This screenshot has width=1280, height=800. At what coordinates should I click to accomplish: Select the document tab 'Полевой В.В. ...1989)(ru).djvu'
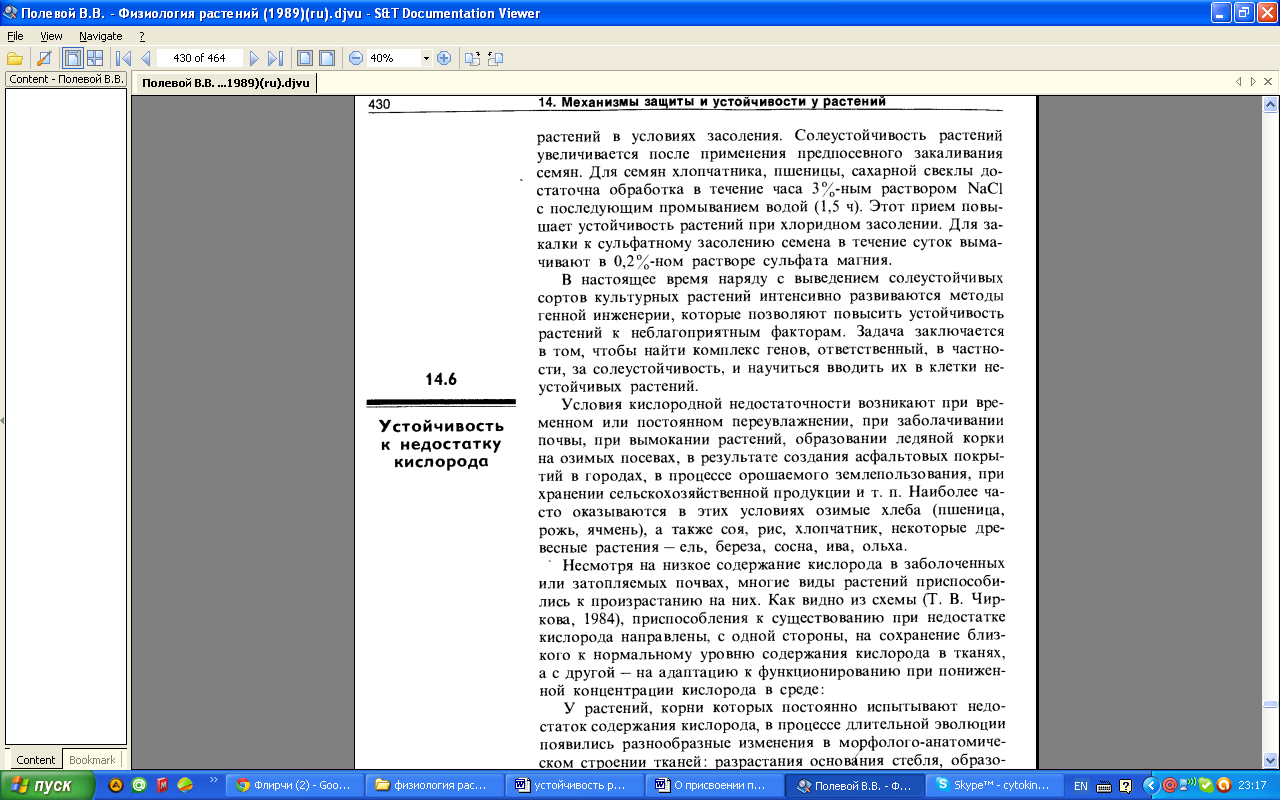(225, 83)
